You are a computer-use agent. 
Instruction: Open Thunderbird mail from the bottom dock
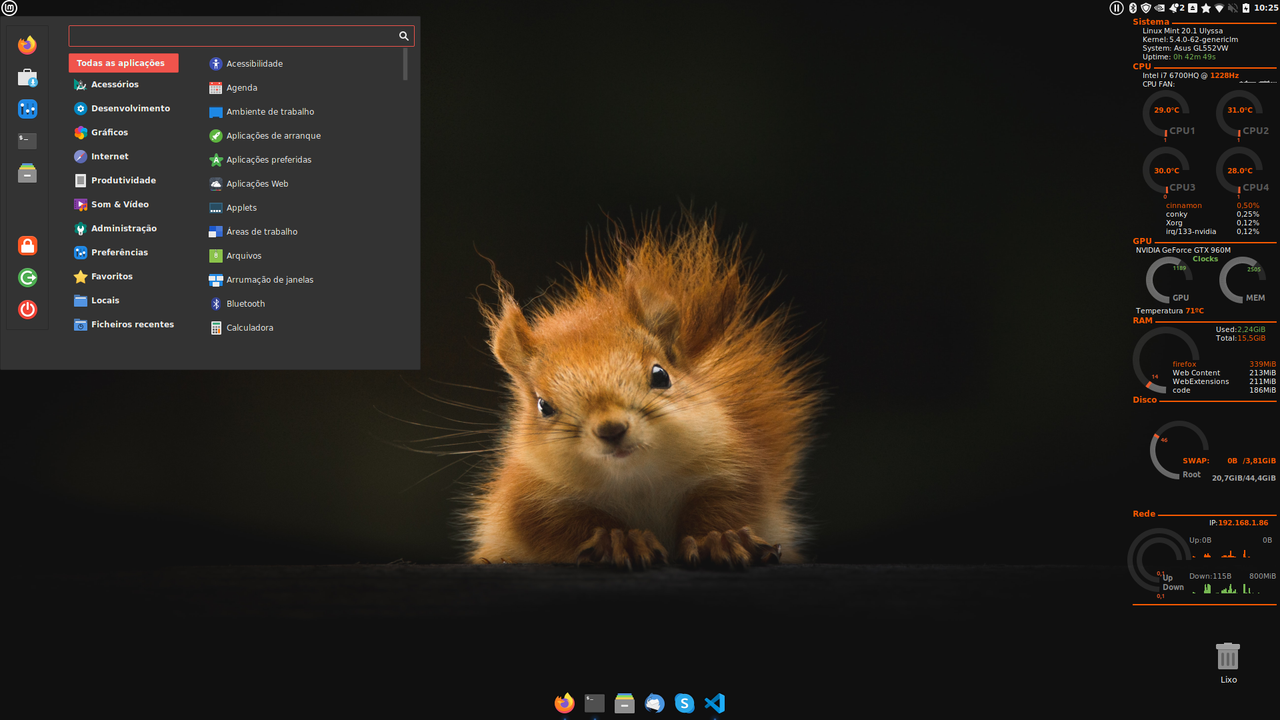point(655,703)
